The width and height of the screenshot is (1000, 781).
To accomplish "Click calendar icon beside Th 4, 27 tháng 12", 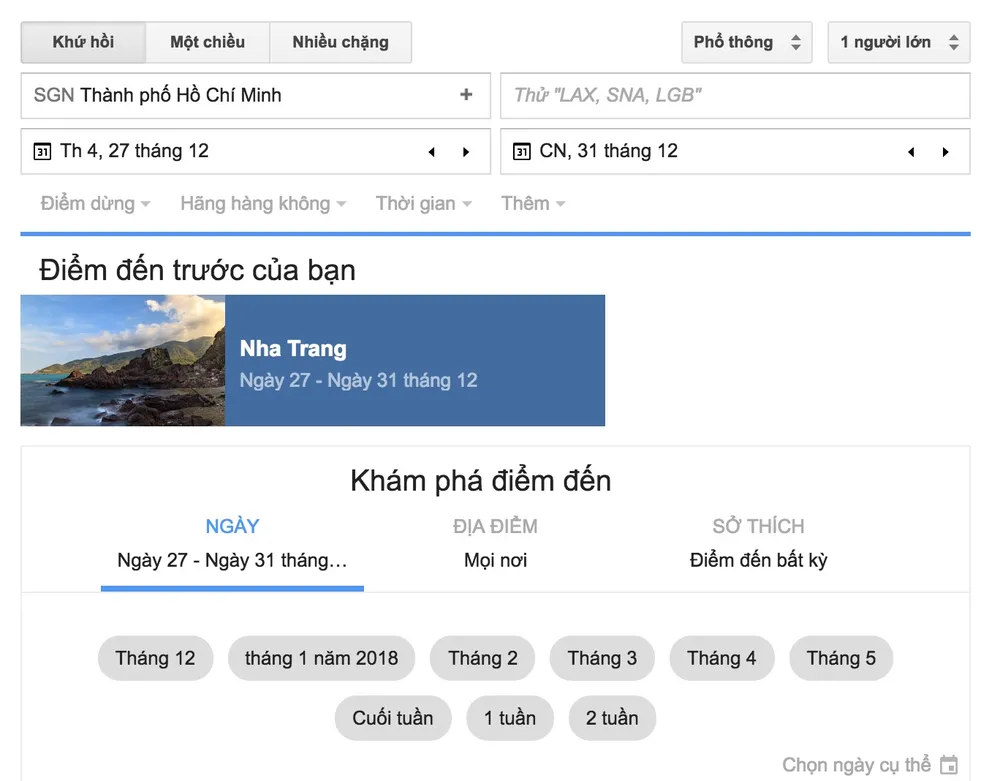I will pos(42,152).
